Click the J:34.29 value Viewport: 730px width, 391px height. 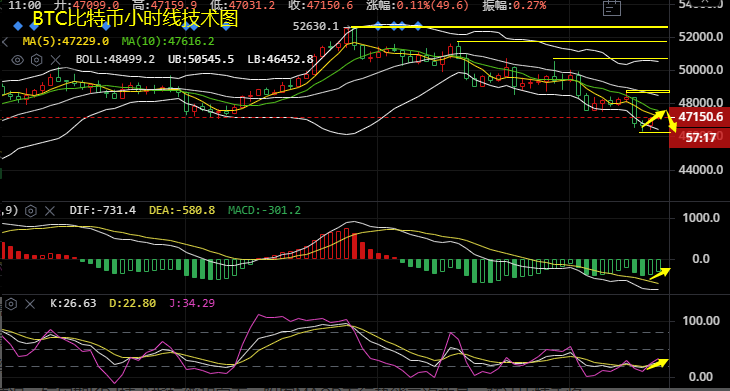(x=192, y=303)
